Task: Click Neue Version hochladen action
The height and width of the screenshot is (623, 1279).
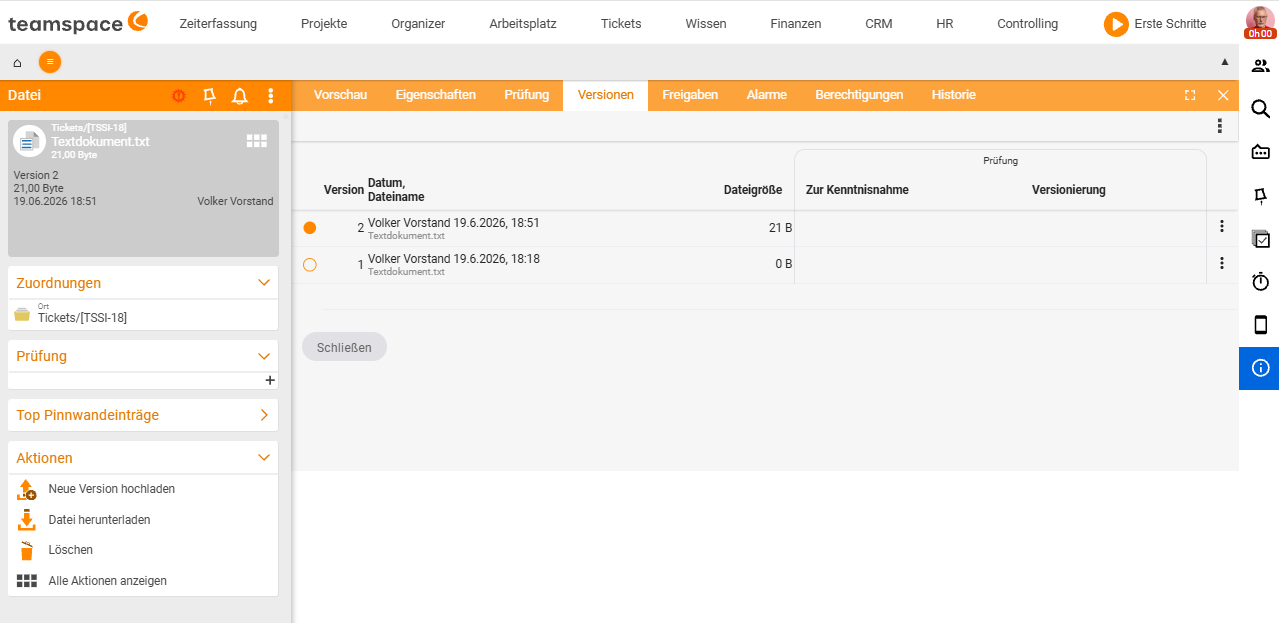Action: [x=112, y=489]
